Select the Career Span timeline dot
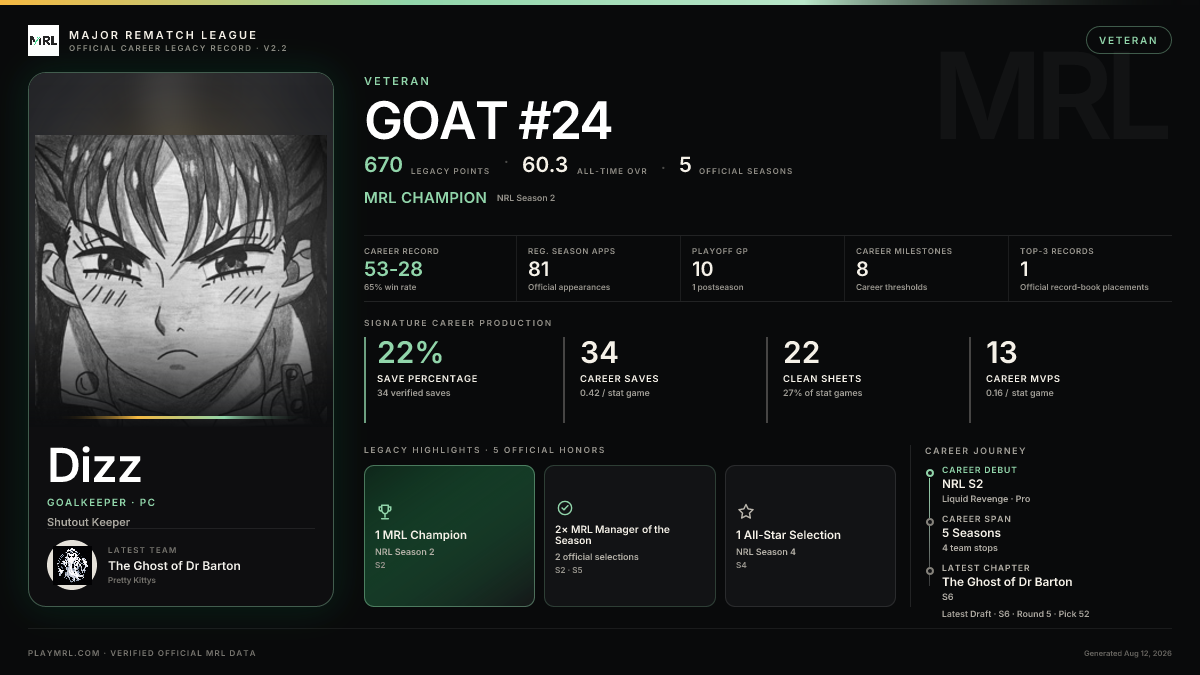This screenshot has width=1200, height=675. (930, 521)
